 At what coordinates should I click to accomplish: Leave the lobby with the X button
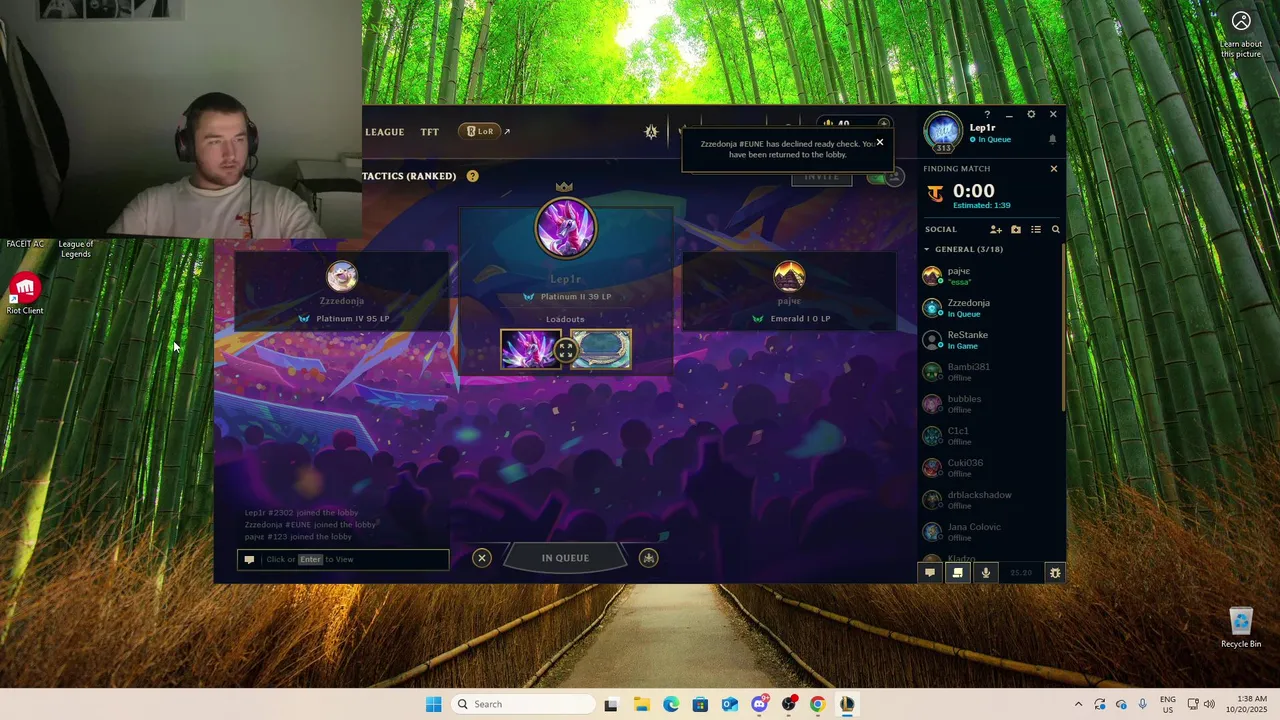[x=482, y=558]
